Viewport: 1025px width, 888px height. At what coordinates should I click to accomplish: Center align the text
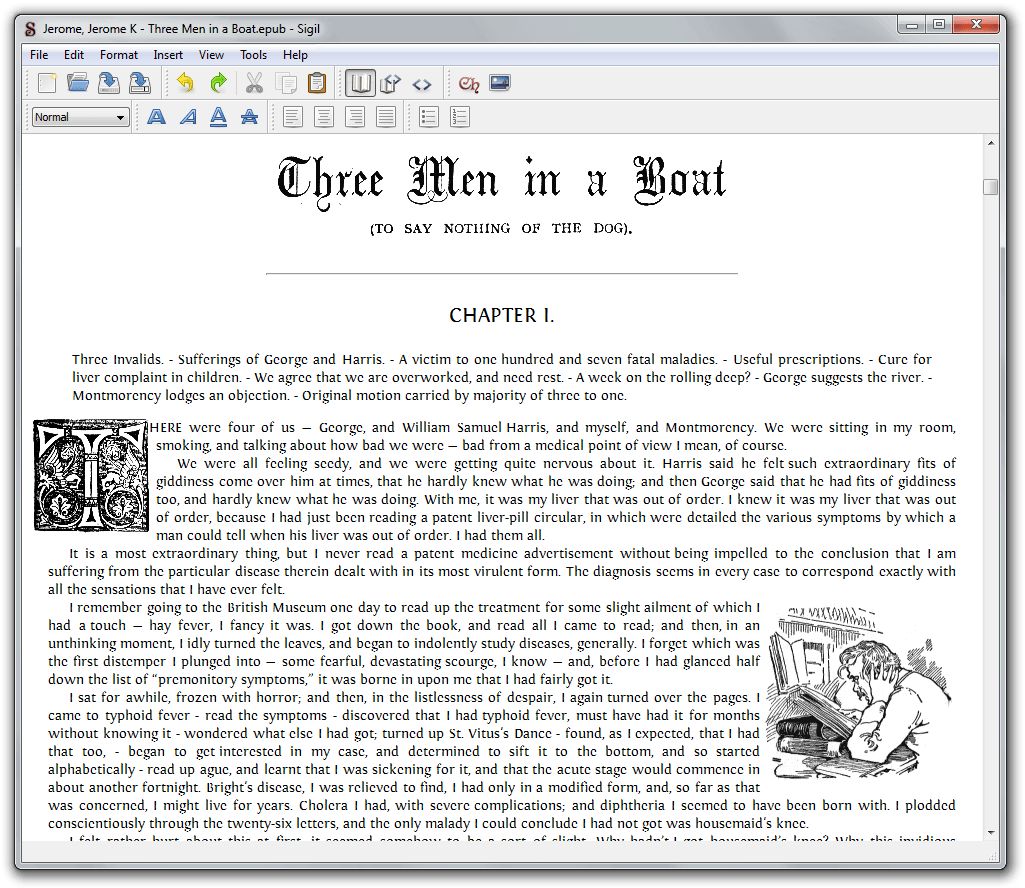[x=324, y=117]
